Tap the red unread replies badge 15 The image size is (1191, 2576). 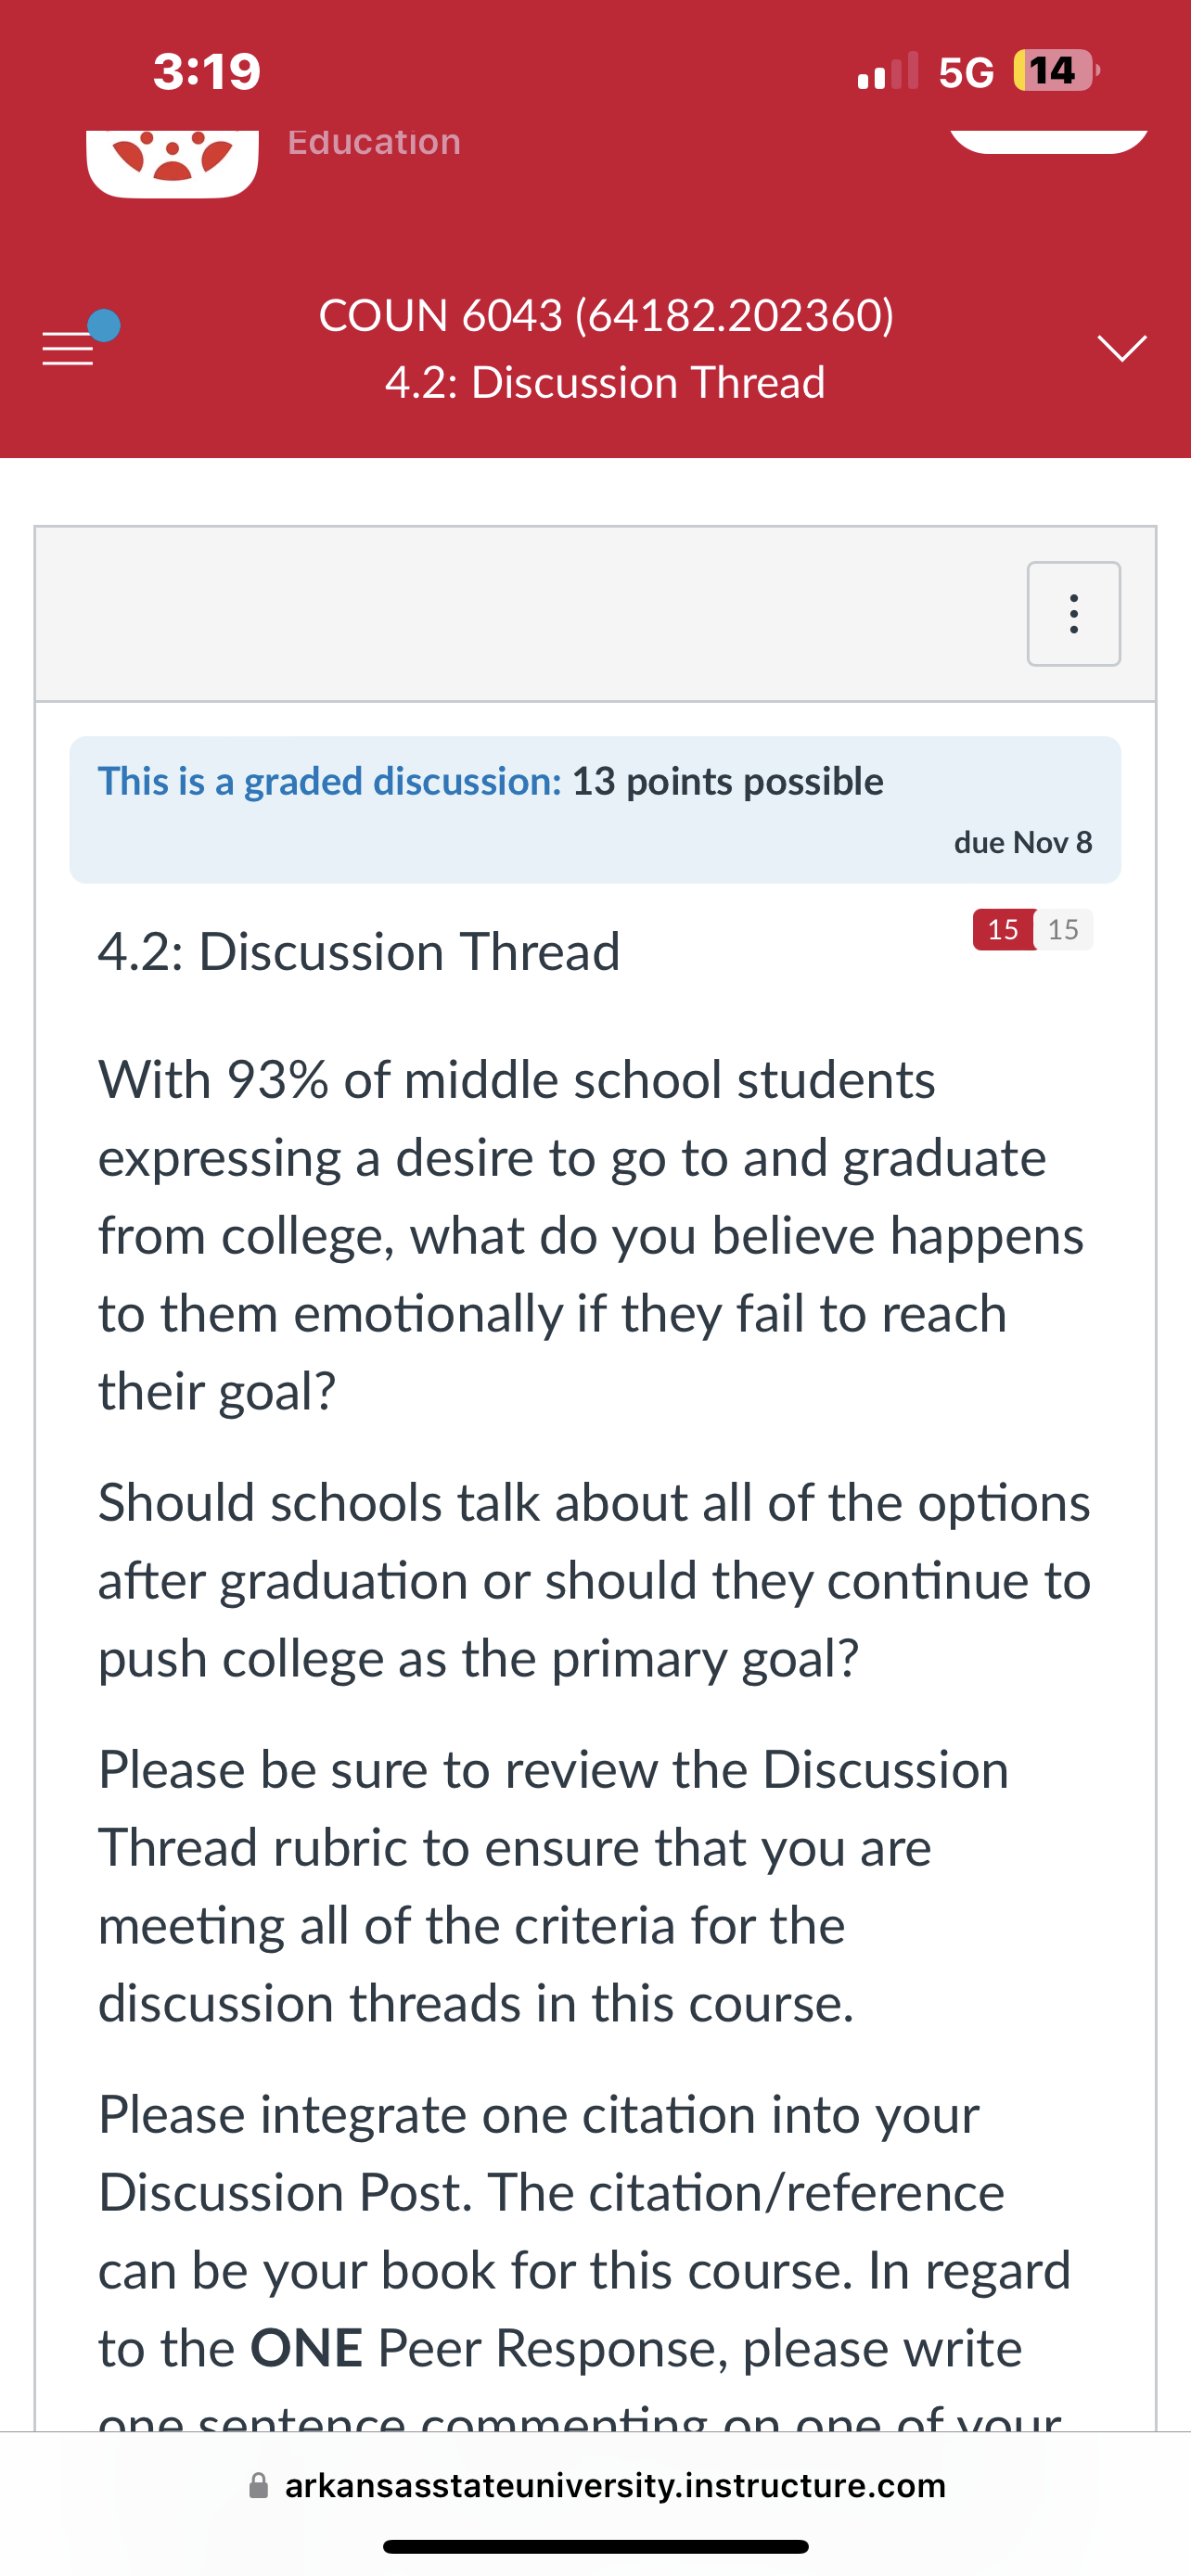(x=1003, y=929)
